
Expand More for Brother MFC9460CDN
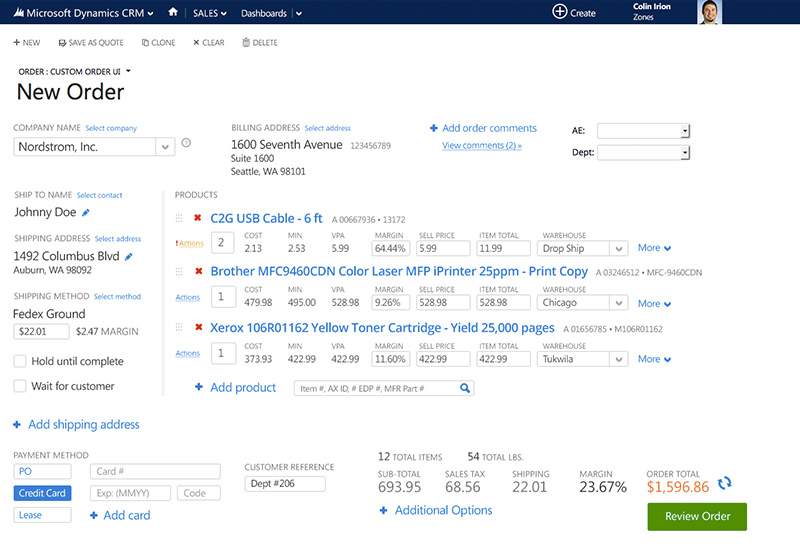point(654,304)
